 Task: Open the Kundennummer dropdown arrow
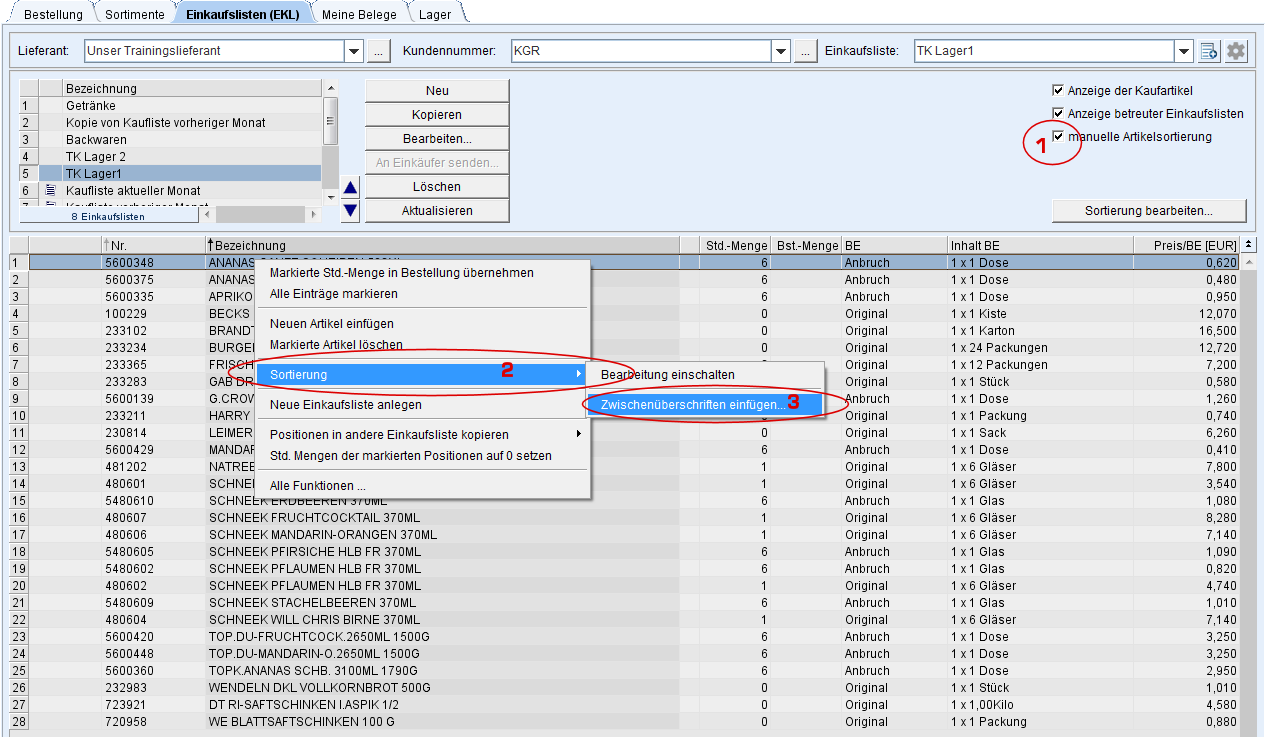point(781,51)
